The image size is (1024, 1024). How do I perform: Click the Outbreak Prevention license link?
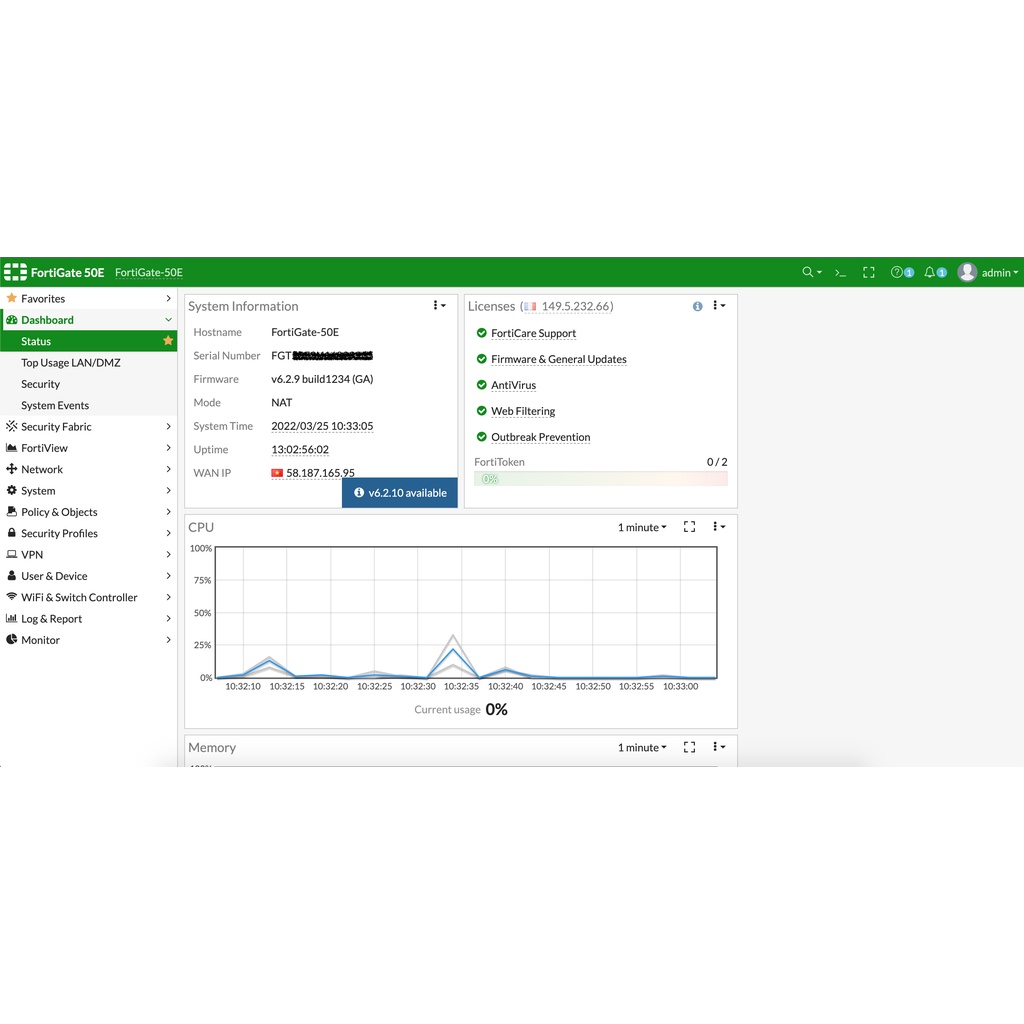tap(541, 437)
